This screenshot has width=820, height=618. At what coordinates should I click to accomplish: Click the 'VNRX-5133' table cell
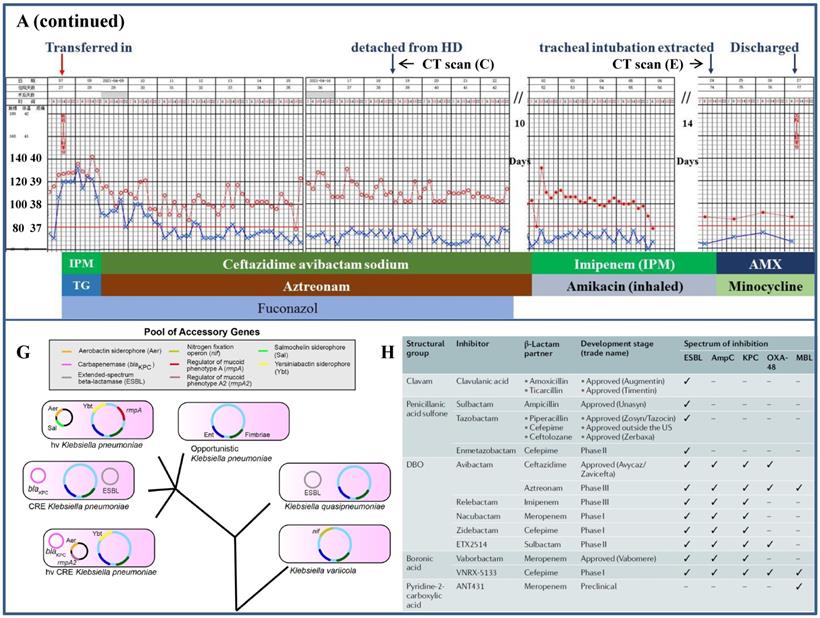(x=476, y=573)
